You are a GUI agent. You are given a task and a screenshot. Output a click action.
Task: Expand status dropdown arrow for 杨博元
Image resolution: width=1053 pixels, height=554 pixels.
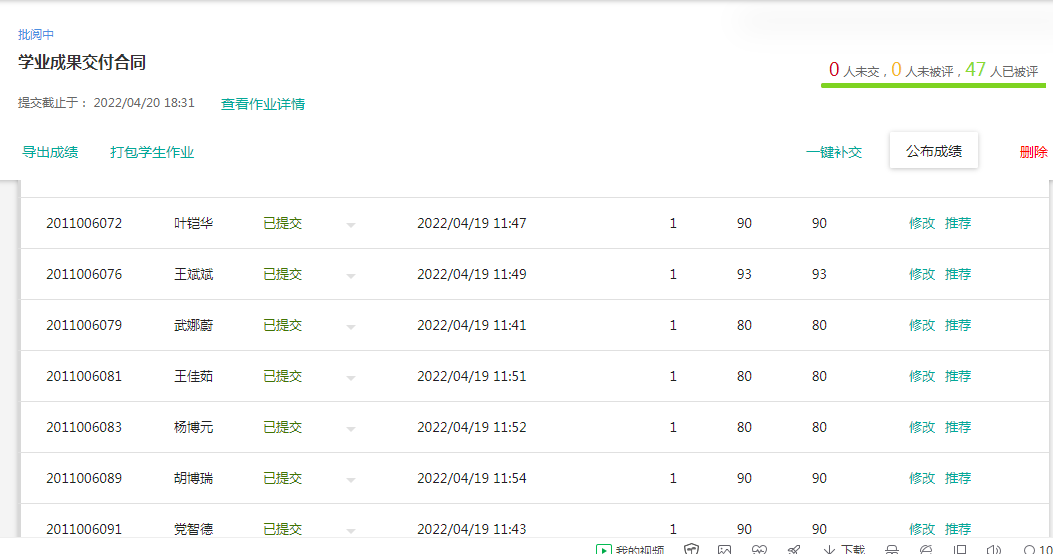click(351, 428)
